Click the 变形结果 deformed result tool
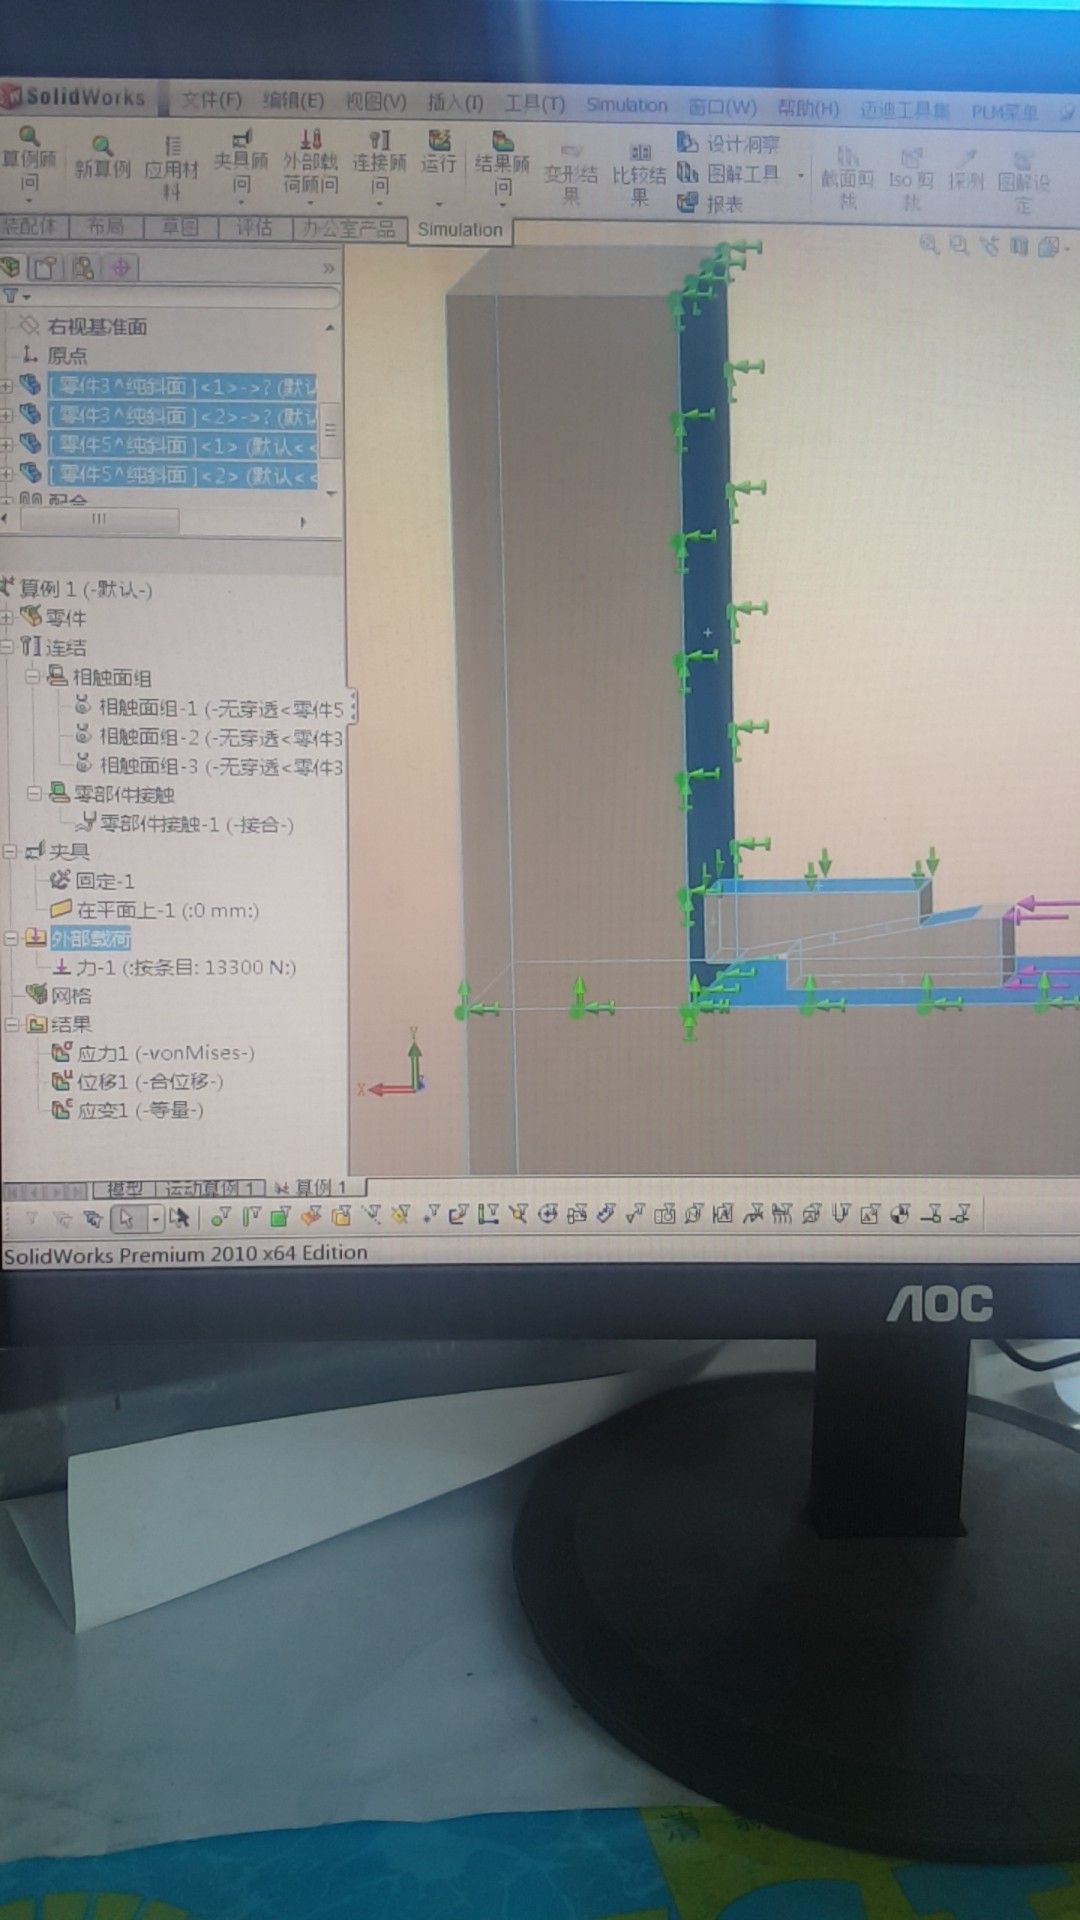 click(571, 174)
